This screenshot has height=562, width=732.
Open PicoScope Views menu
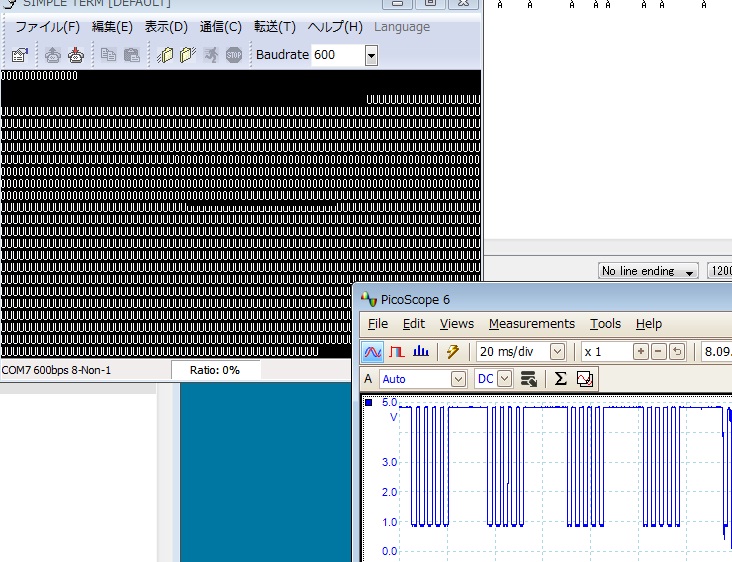click(x=457, y=324)
